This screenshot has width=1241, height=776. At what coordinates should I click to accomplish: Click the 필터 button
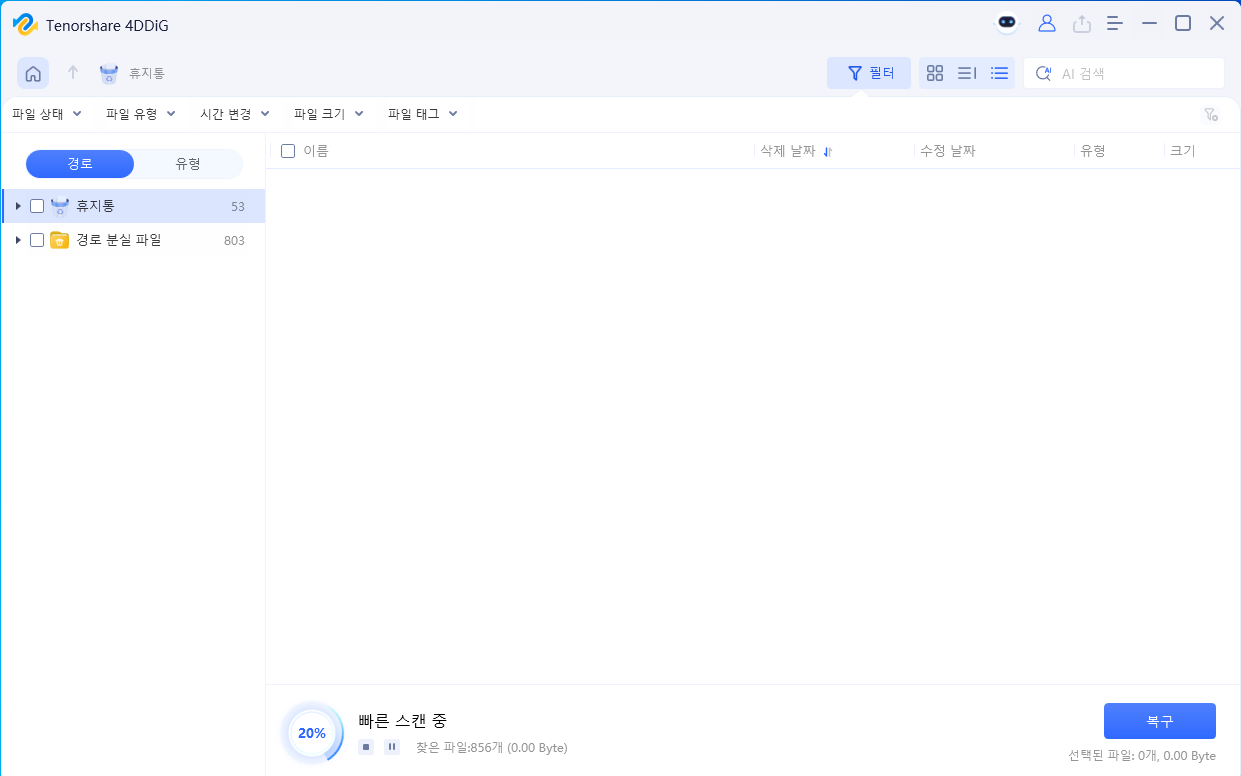pyautogui.click(x=869, y=73)
